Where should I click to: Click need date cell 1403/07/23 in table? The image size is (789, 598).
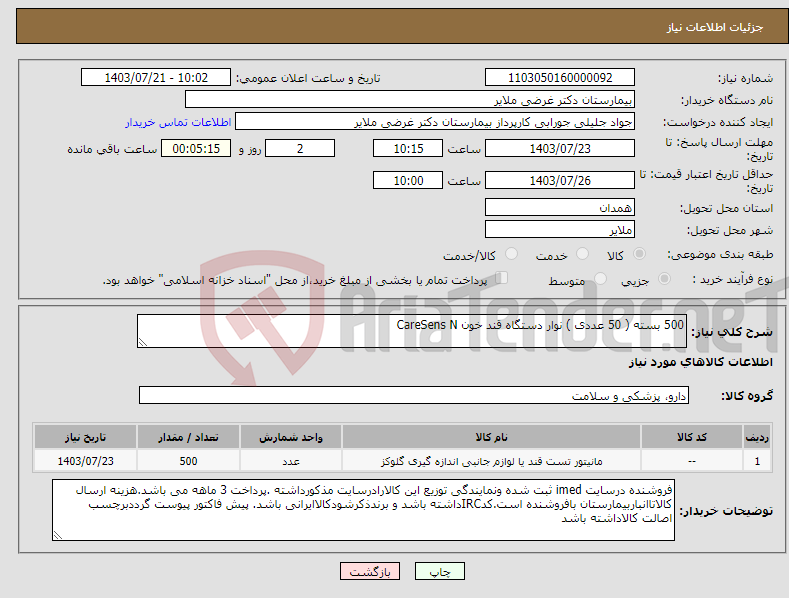86,461
